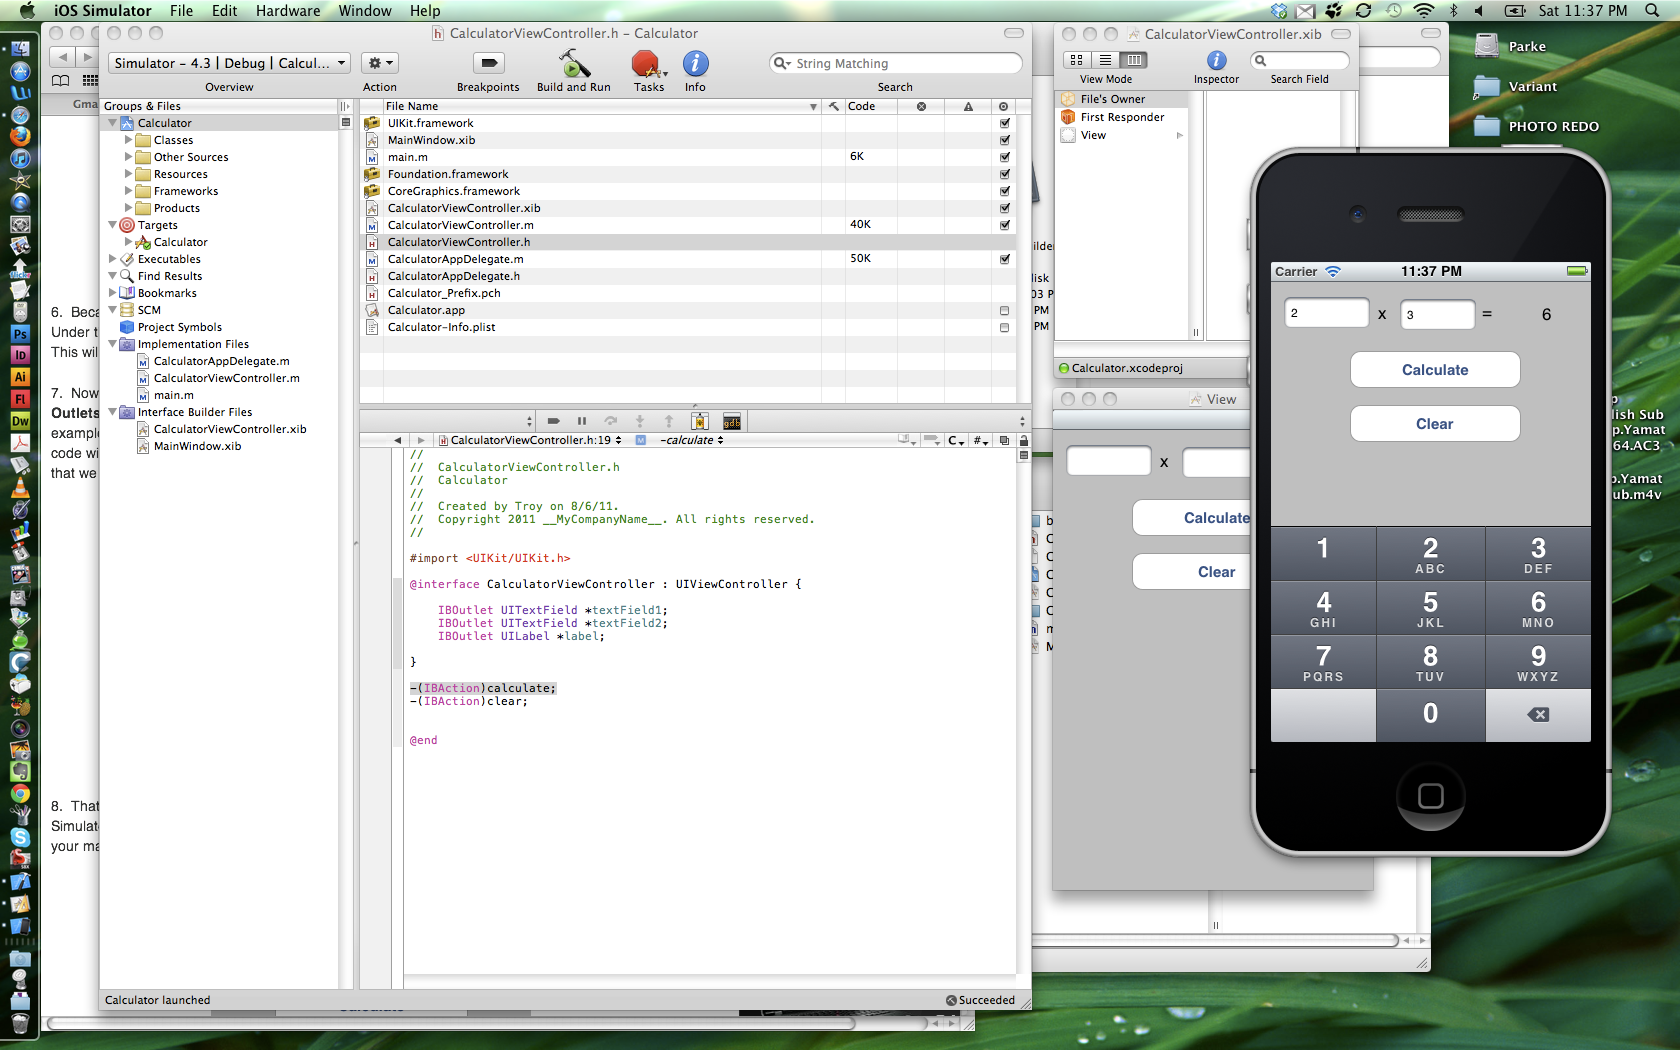Switch xib window to list view mode
This screenshot has height=1050, width=1680.
1105,60
